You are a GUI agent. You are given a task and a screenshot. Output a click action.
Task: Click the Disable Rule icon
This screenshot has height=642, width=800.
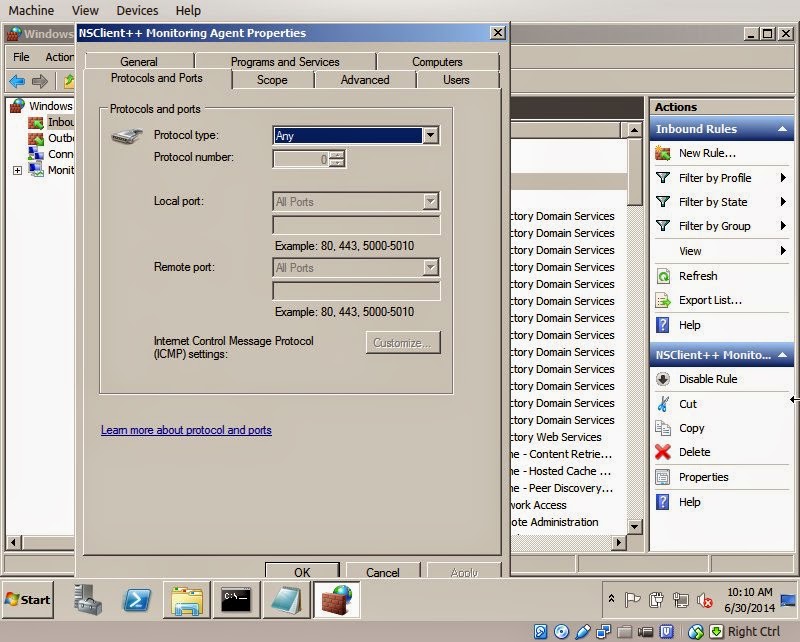click(662, 379)
